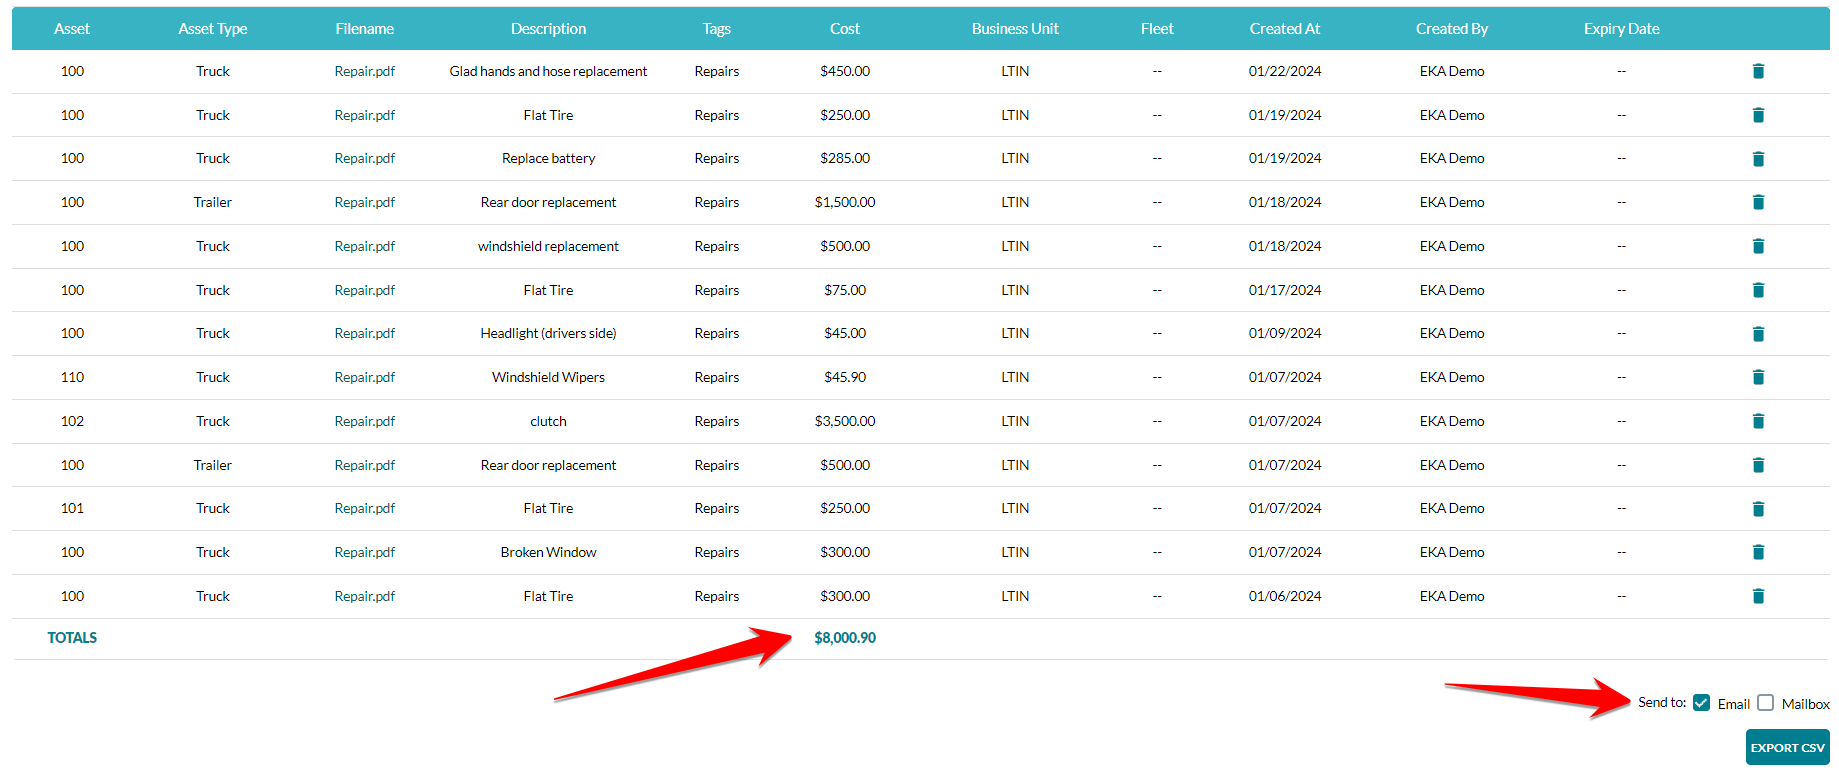Click the Created At date 01/09/2024
Screen dimensions: 1839x774
tap(1285, 333)
